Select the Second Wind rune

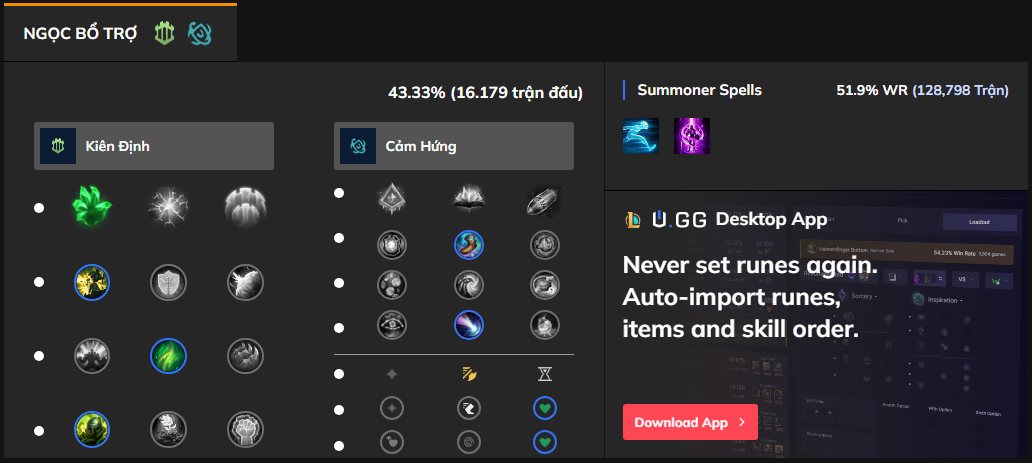[168, 355]
